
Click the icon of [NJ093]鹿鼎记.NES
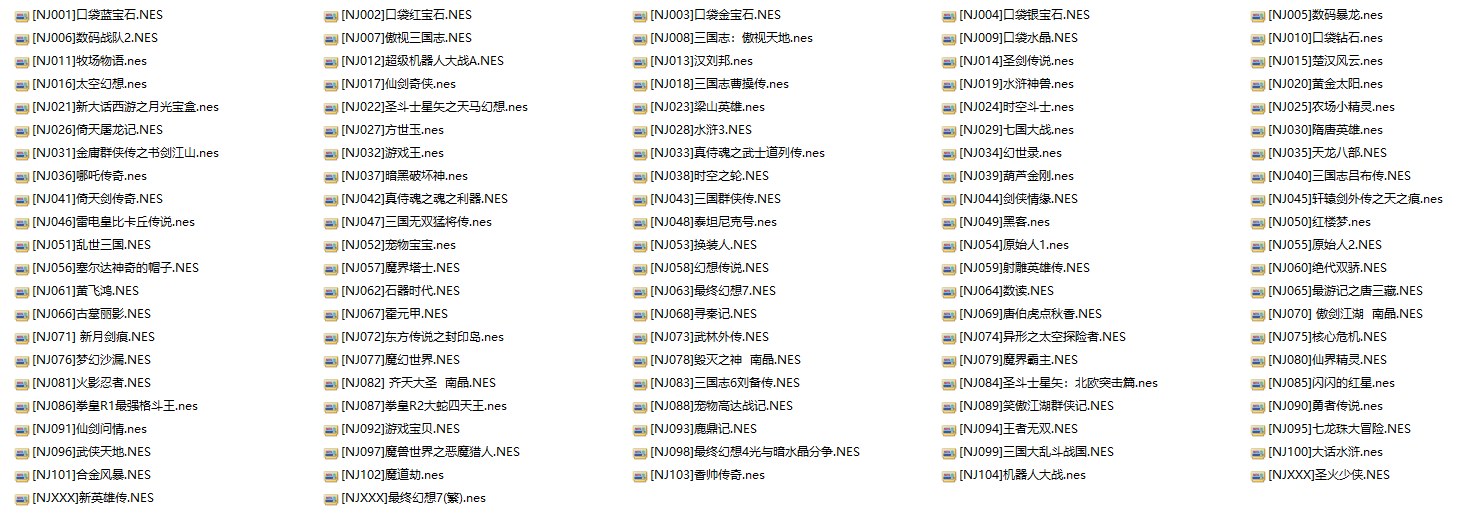point(640,429)
